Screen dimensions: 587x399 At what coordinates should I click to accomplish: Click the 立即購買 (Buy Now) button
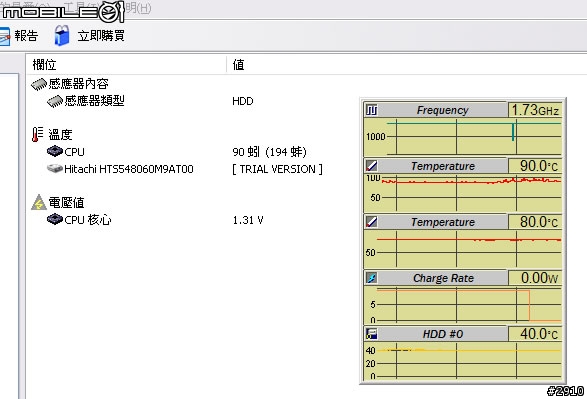[x=89, y=36]
